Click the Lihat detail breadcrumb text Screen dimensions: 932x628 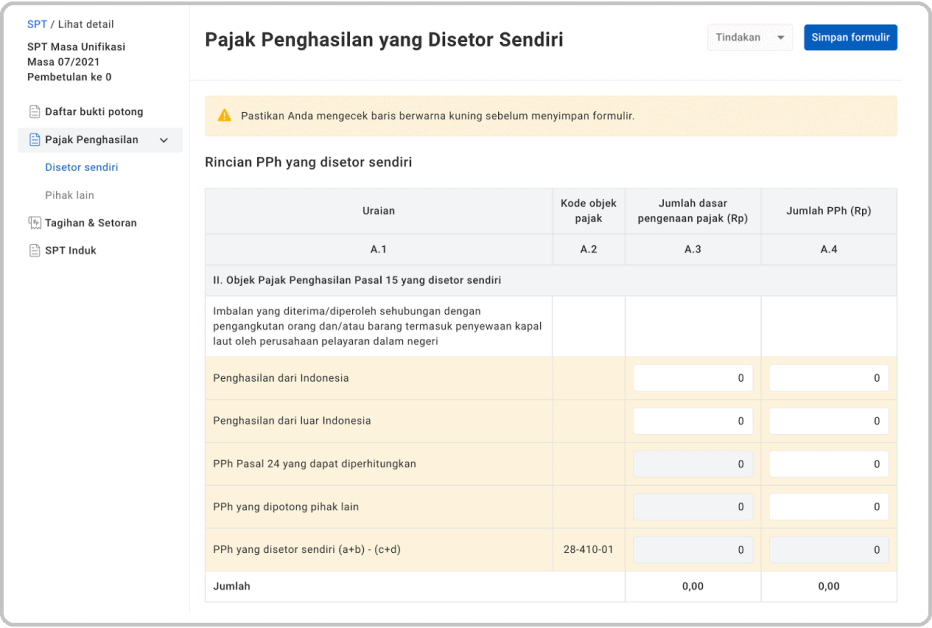pos(87,23)
